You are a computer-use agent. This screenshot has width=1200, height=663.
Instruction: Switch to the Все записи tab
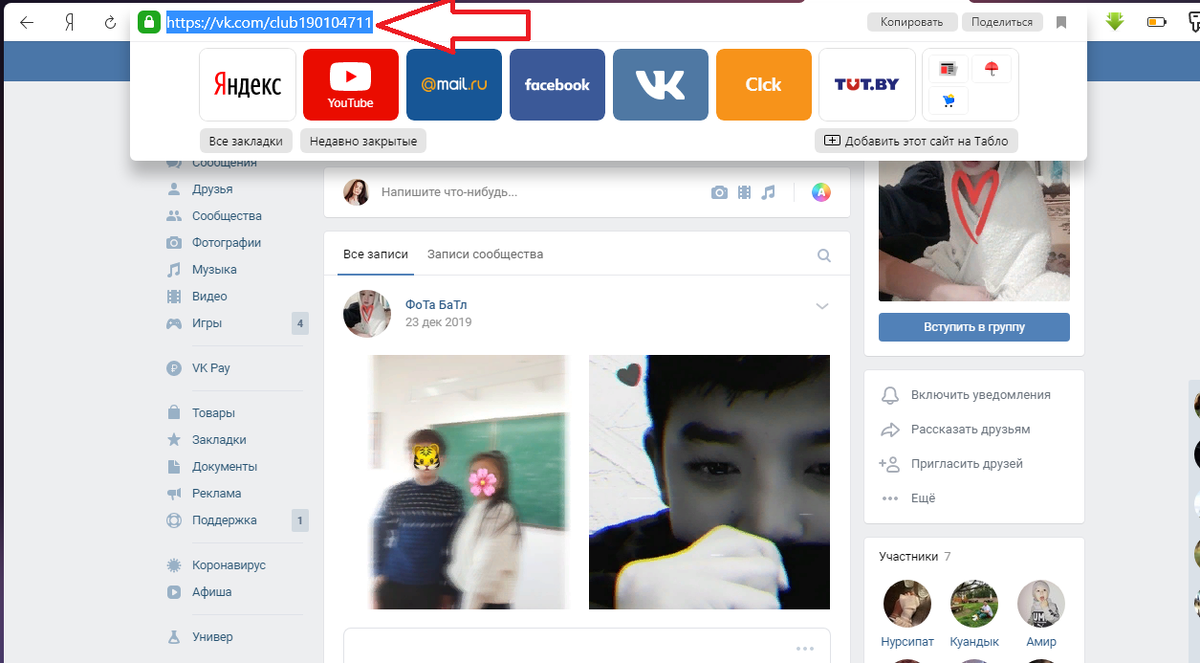point(376,255)
